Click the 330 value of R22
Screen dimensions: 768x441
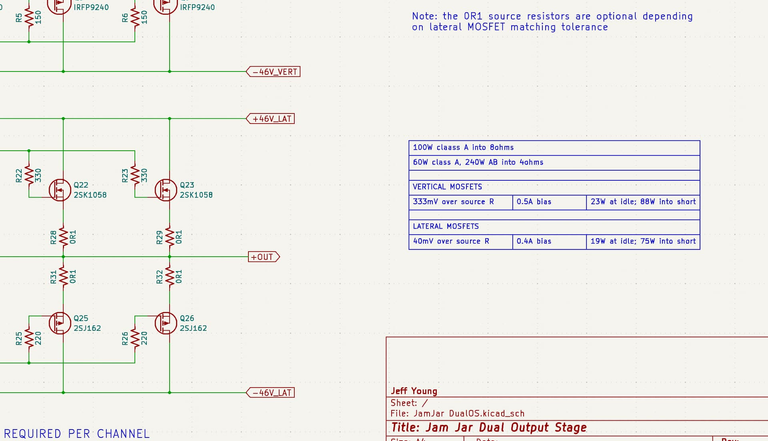pos(38,175)
